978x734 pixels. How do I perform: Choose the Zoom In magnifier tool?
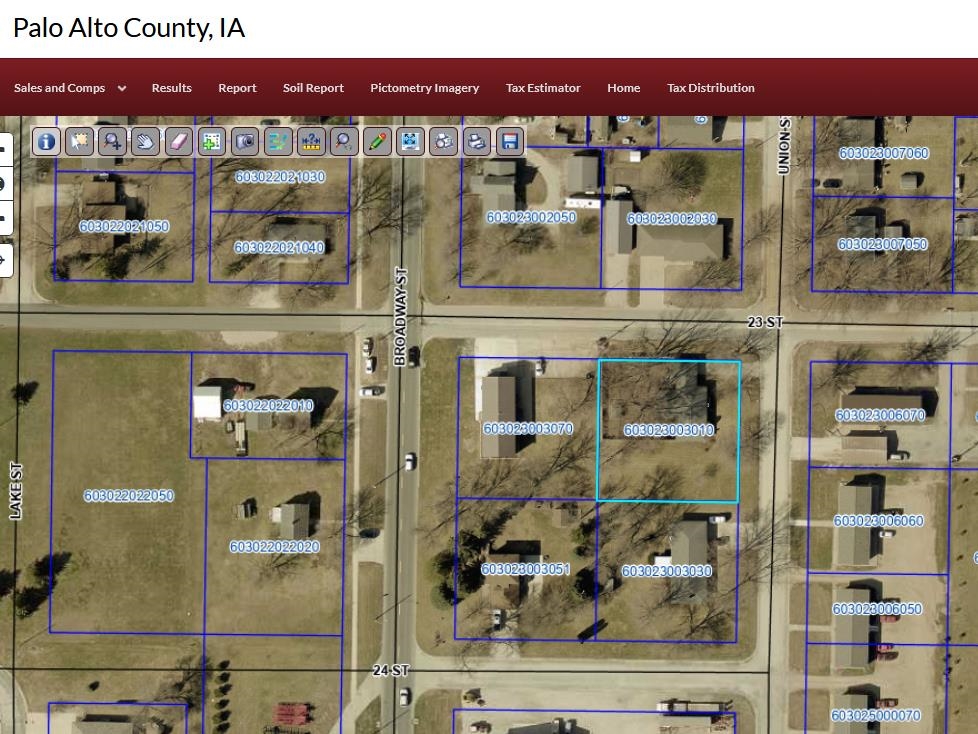(x=112, y=141)
